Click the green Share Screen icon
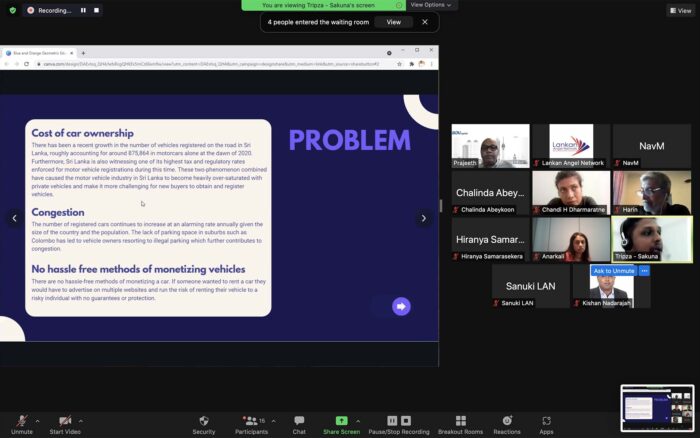700x438 pixels. (x=341, y=422)
